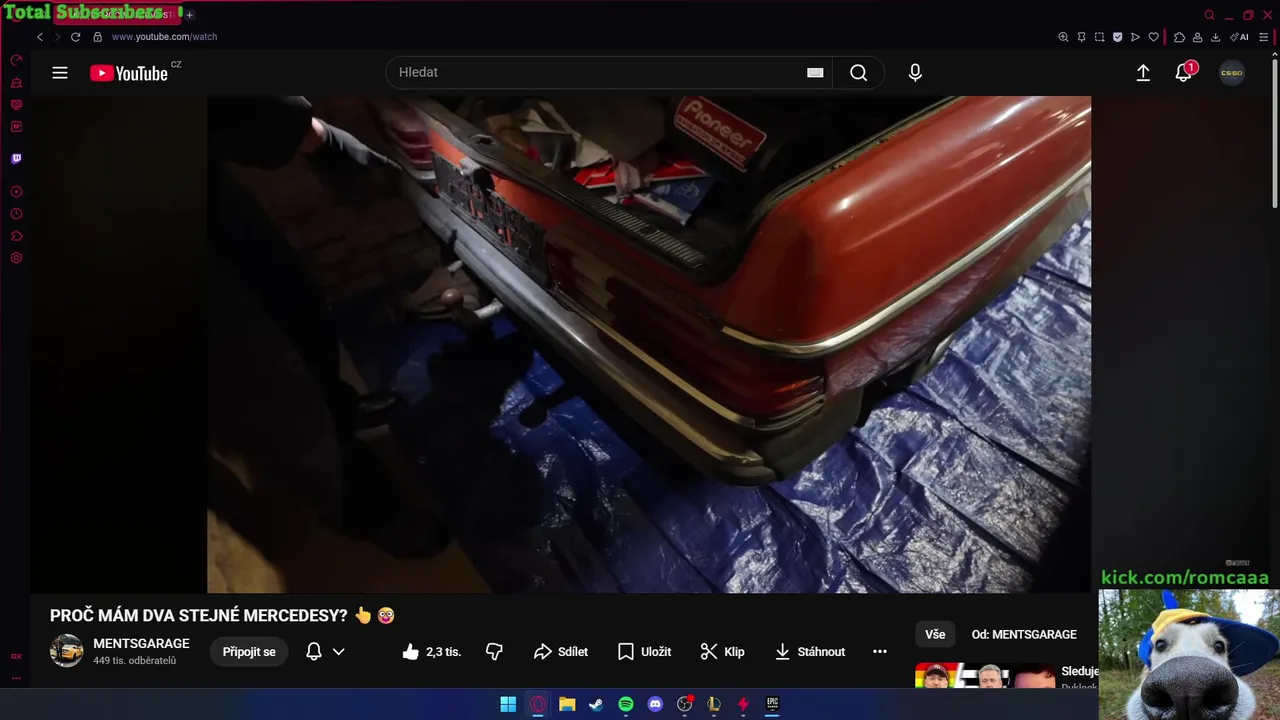1280x720 pixels.
Task: Open the GX Control speedometer sidebar icon
Action: [x=16, y=61]
